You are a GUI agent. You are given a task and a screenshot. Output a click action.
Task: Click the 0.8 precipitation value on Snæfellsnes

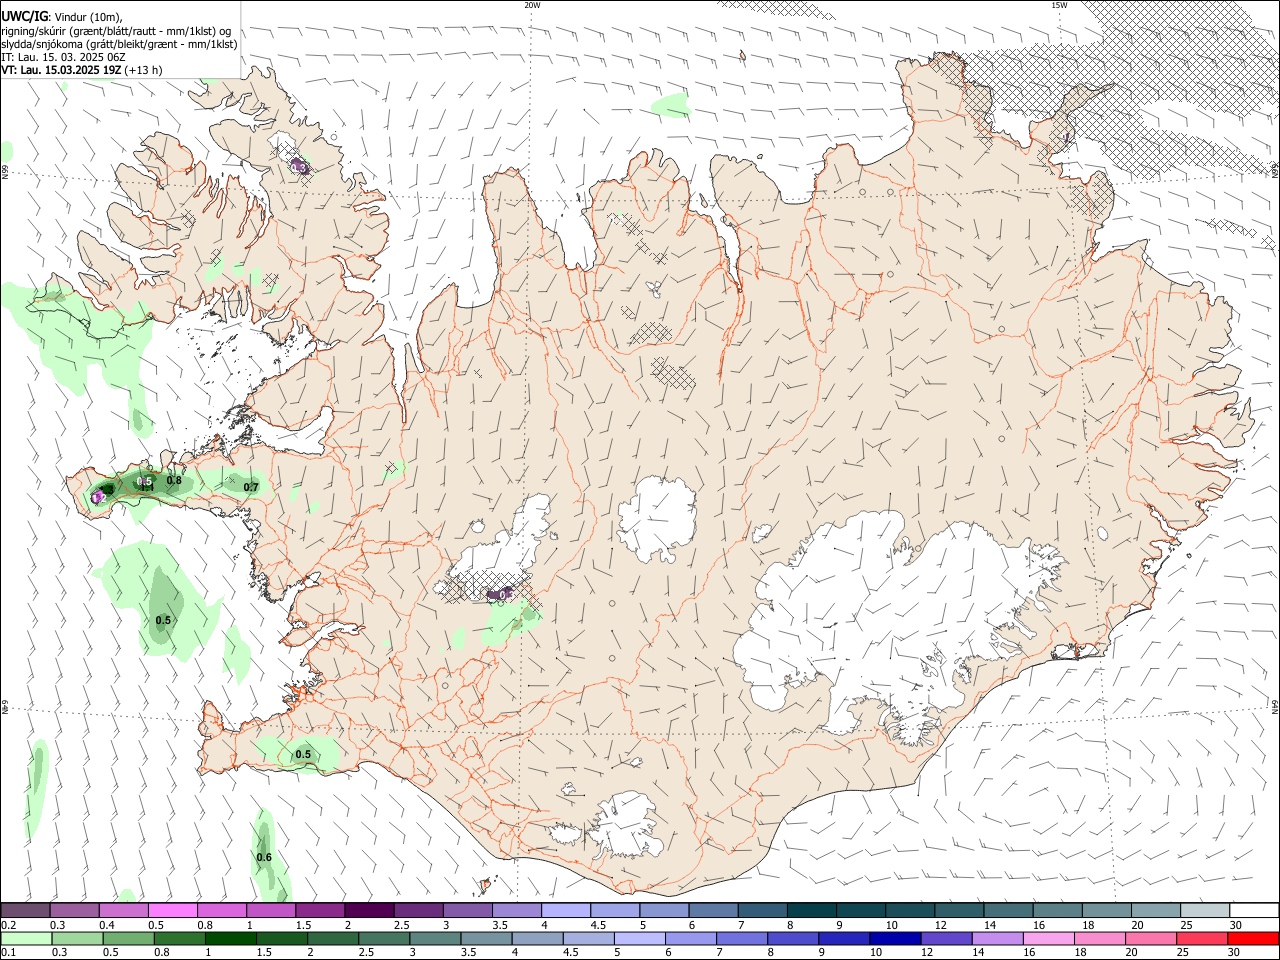pos(174,481)
